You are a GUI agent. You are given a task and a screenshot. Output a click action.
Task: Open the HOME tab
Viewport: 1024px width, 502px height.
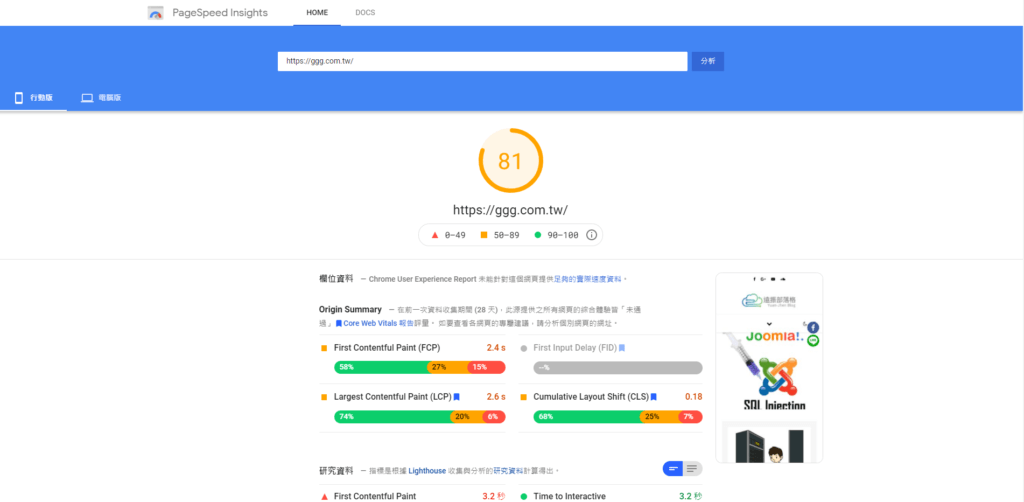tap(317, 12)
